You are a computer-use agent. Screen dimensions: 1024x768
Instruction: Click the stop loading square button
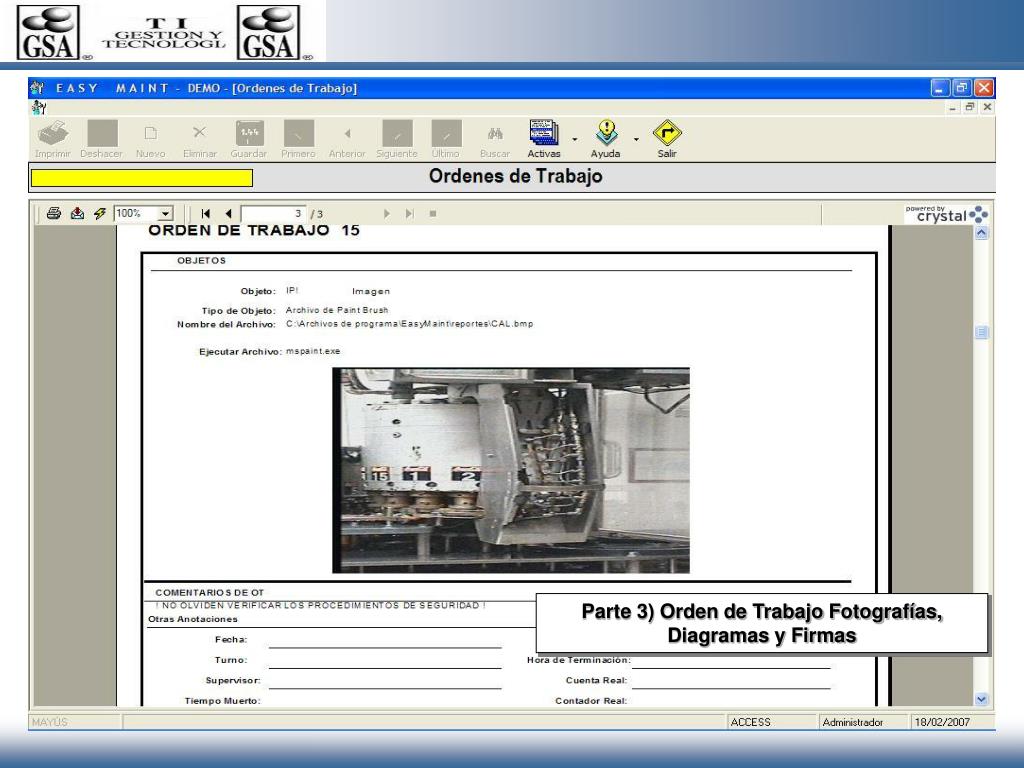click(x=433, y=214)
